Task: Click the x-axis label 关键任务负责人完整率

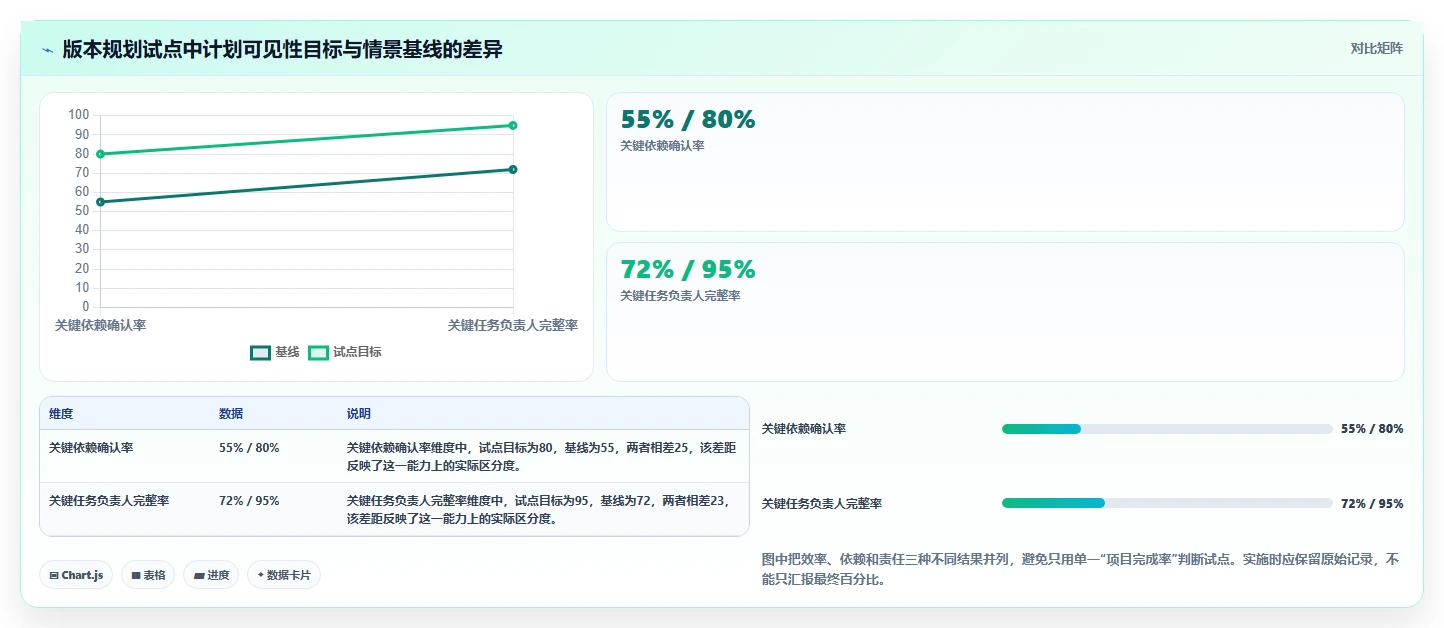Action: click(513, 326)
